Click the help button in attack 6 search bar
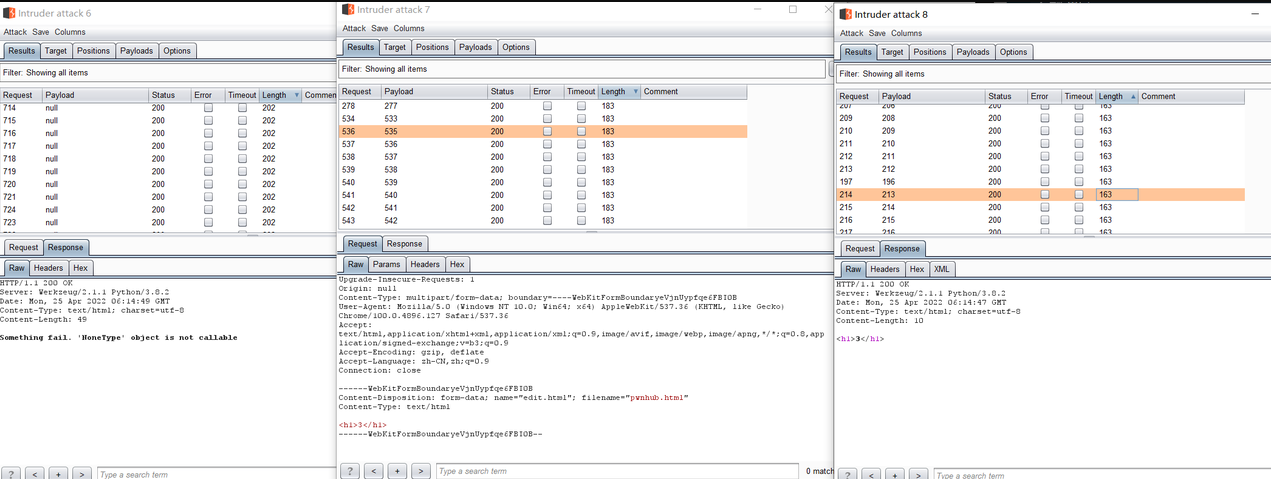The width and height of the screenshot is (1271, 479). (x=12, y=474)
